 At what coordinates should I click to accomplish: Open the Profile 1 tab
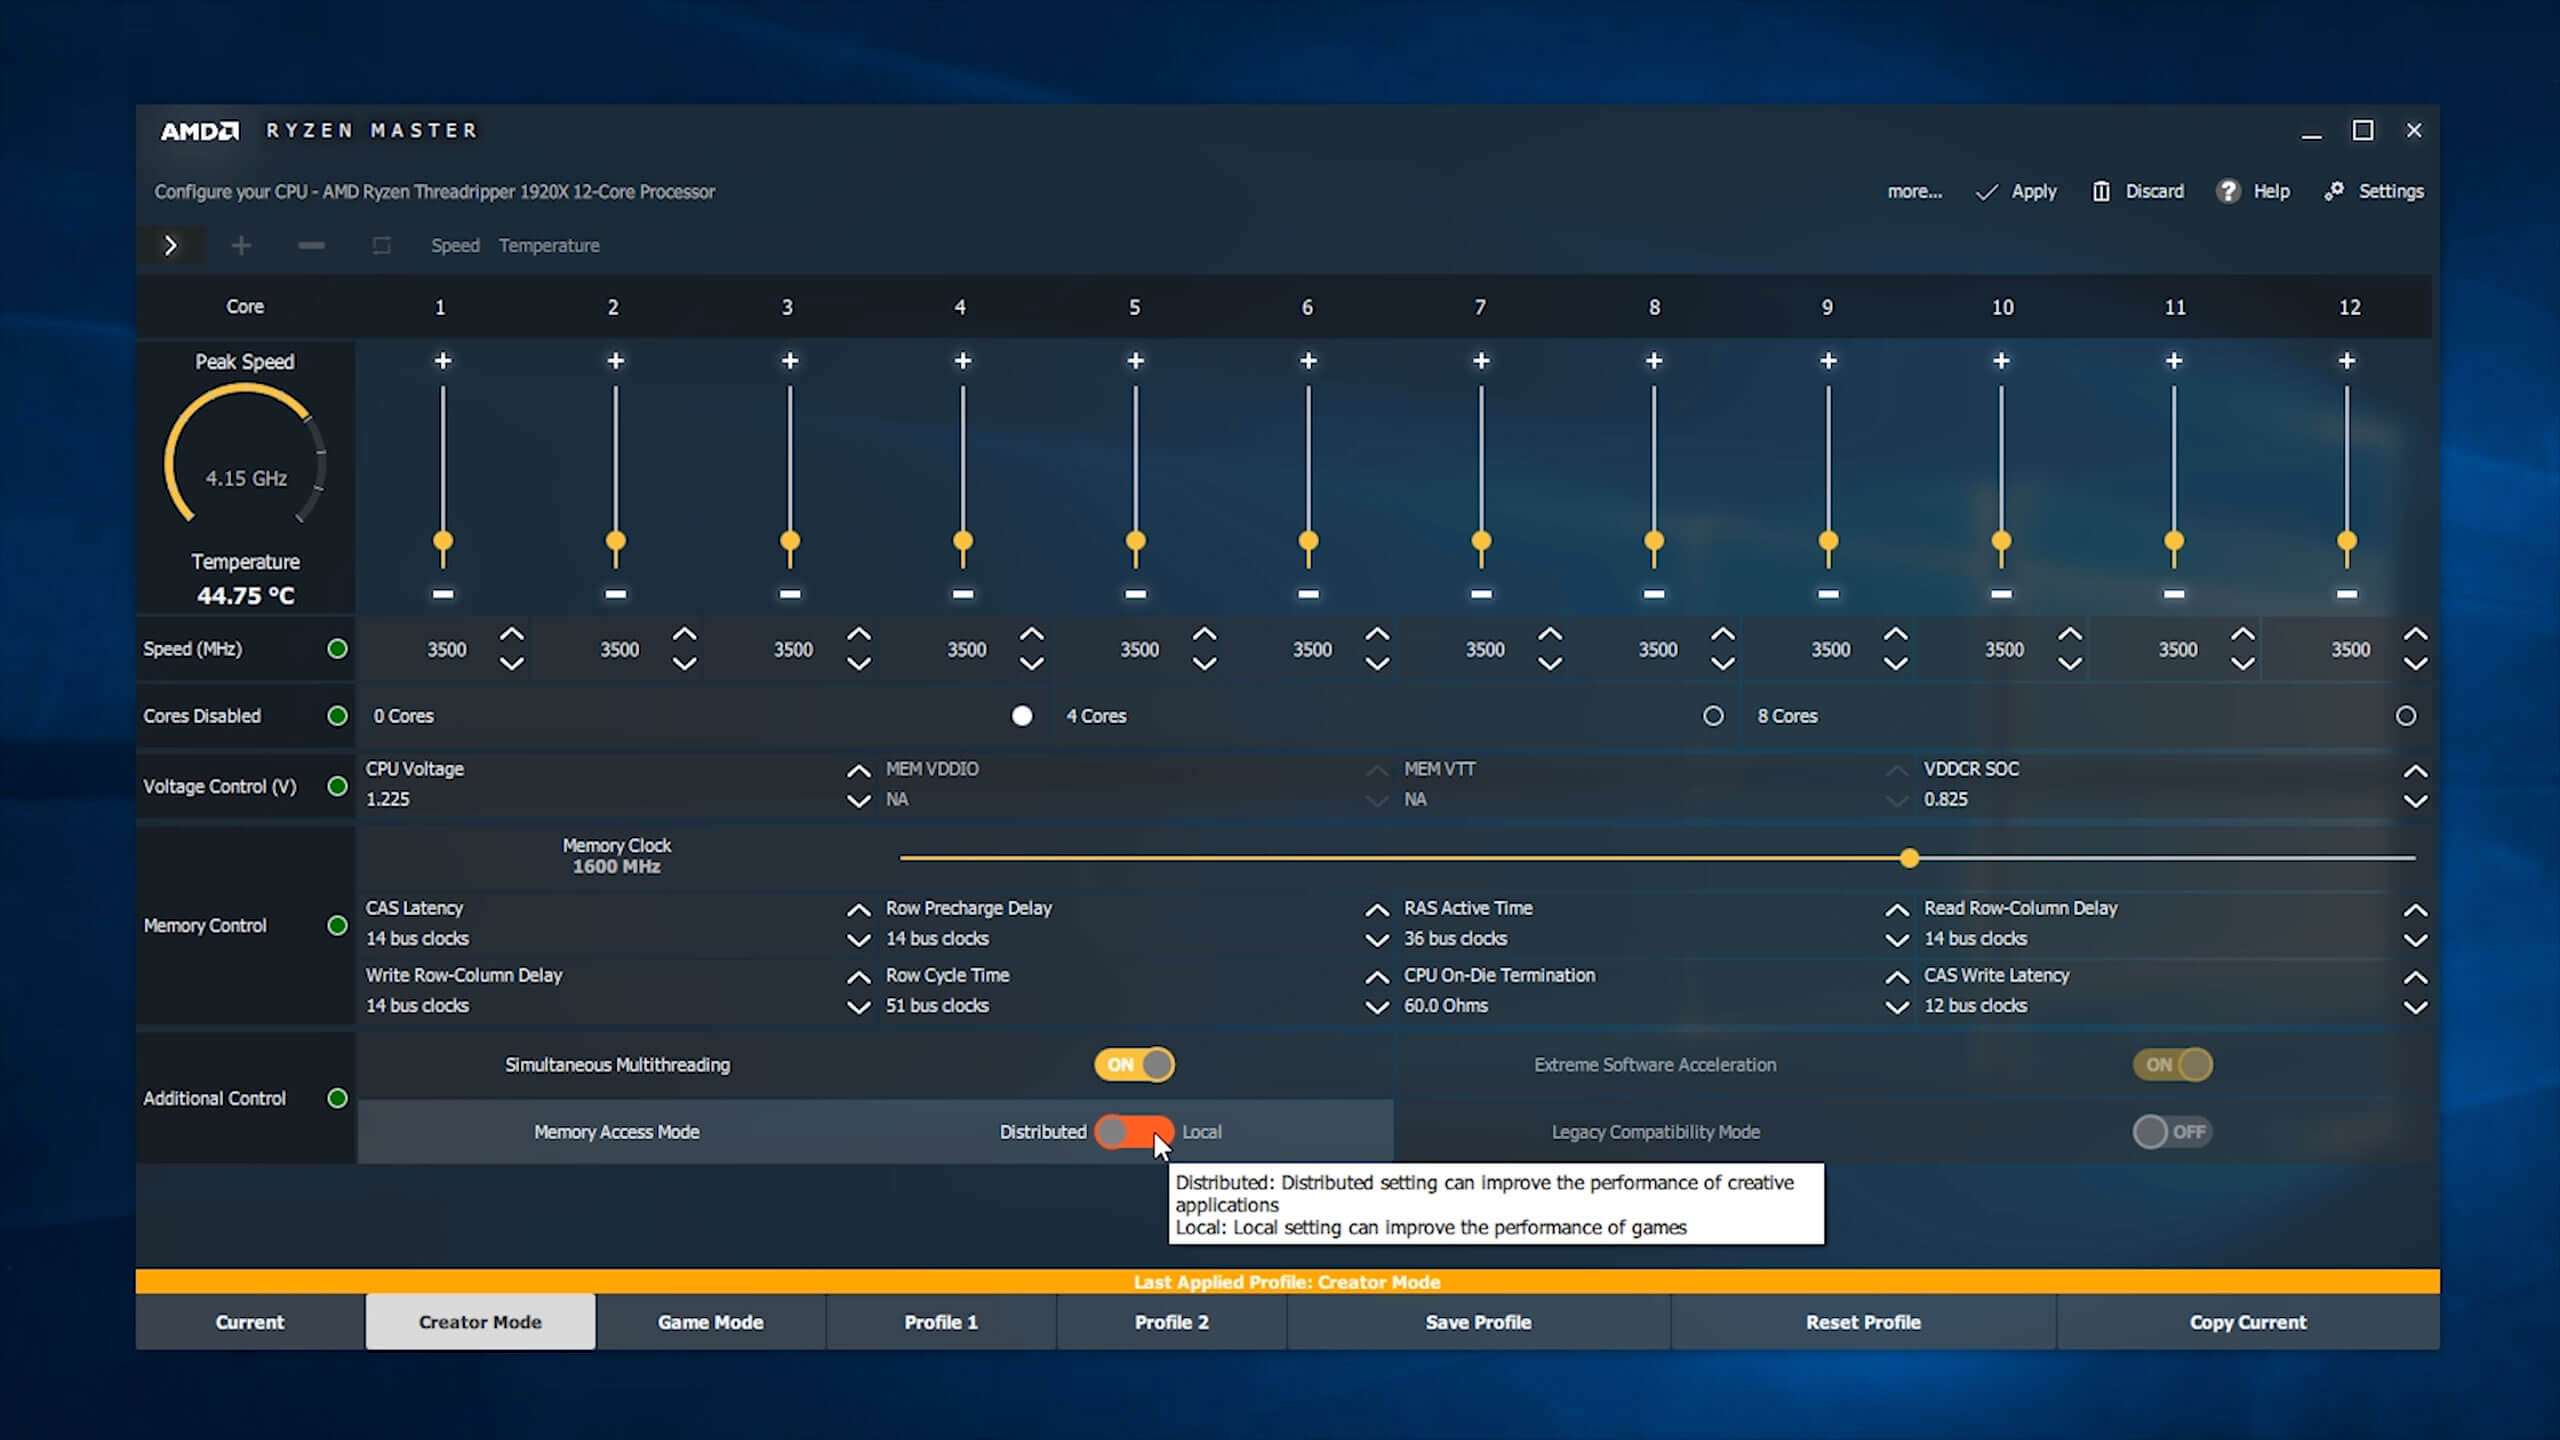[940, 1322]
